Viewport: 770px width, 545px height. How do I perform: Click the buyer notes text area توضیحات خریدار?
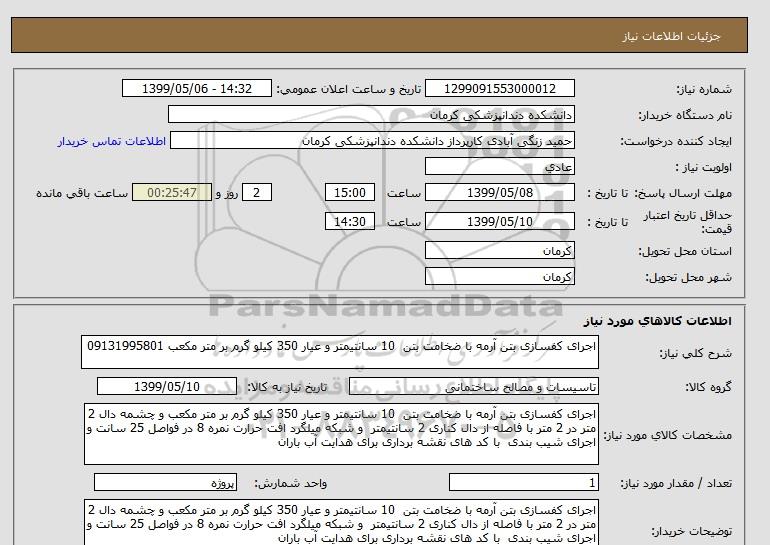click(341, 523)
